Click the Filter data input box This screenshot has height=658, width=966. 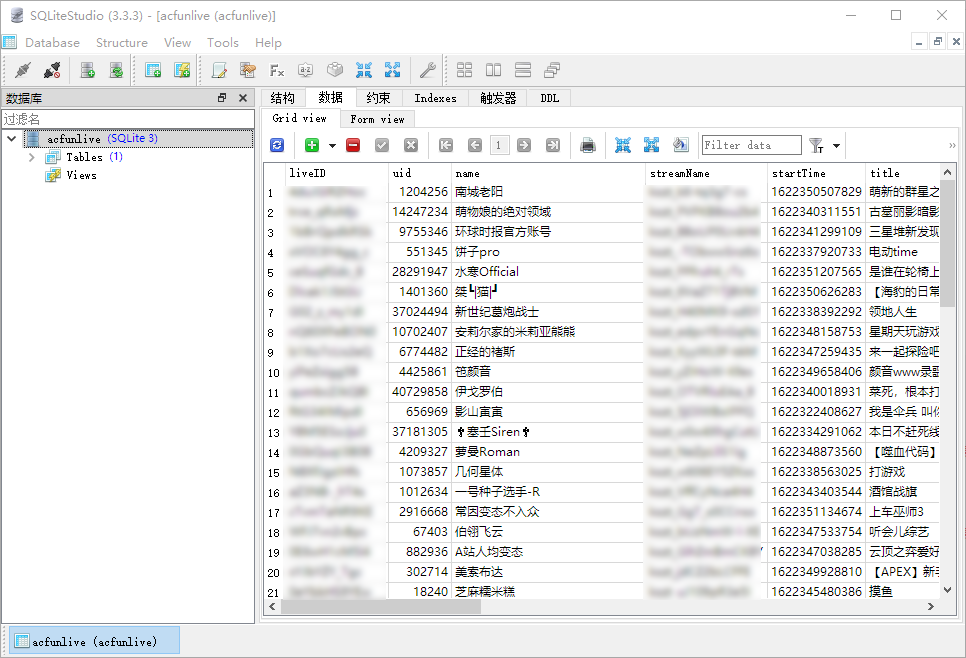point(752,145)
